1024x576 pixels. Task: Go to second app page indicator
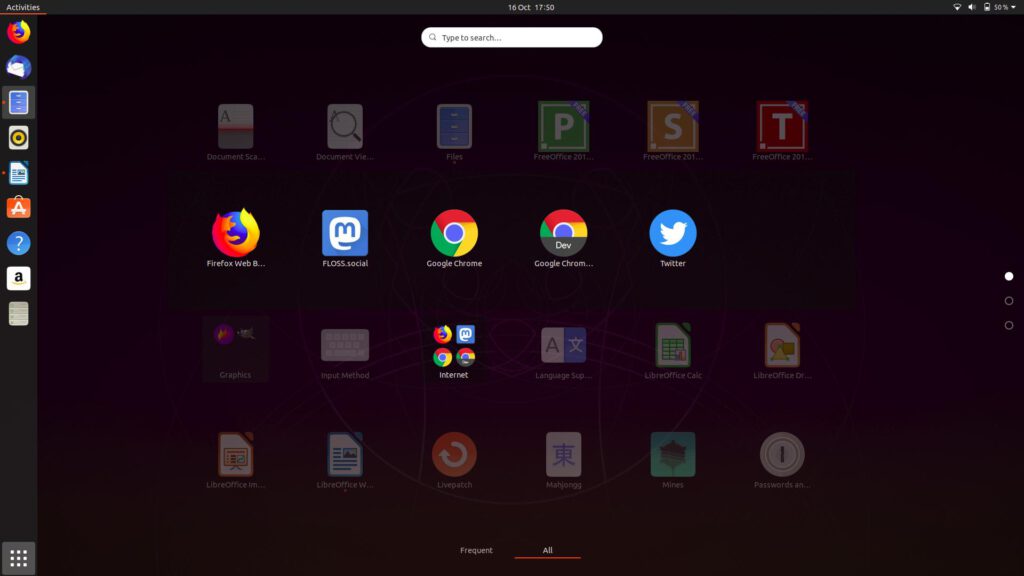[1008, 300]
